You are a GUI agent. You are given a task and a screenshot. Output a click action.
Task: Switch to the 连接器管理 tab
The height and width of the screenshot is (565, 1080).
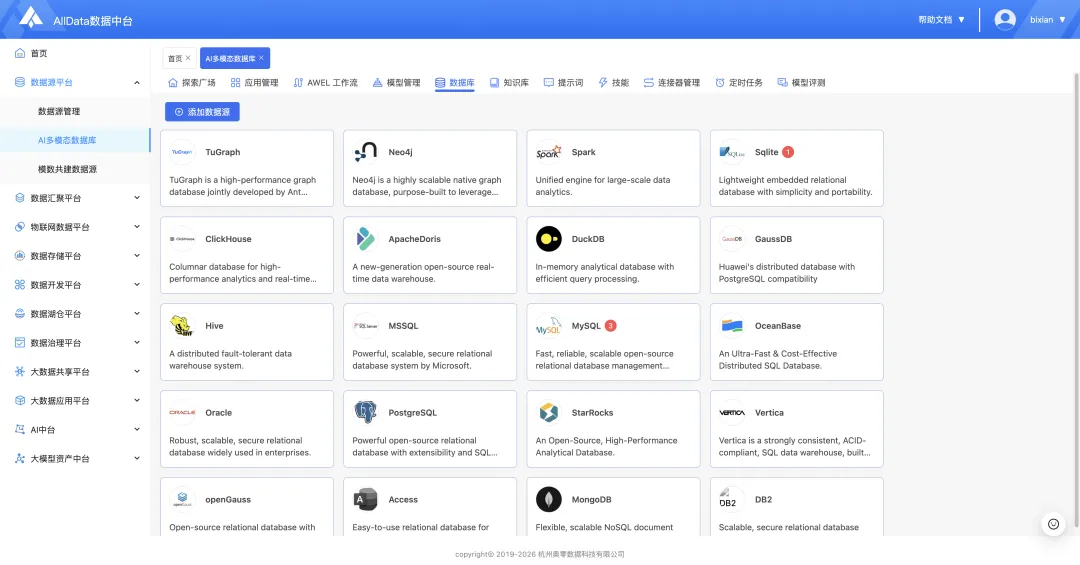tap(672, 83)
